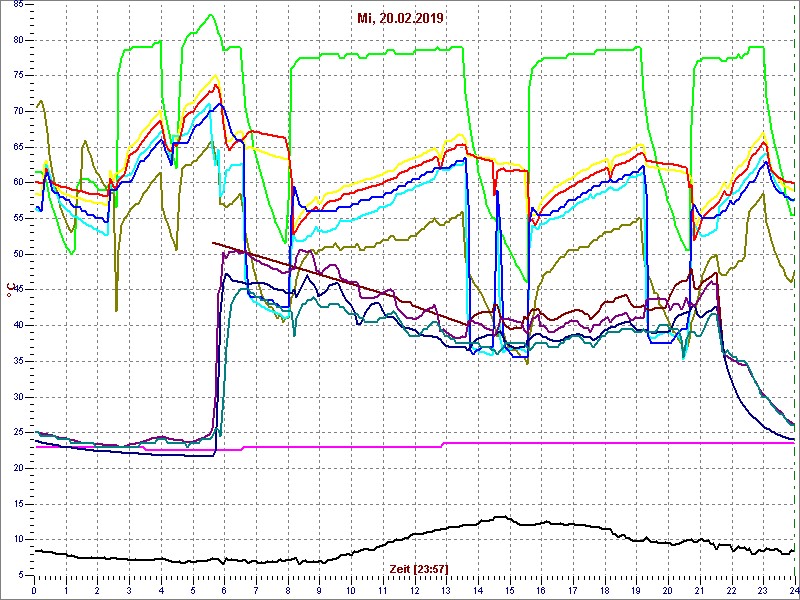Click hour 9 on the time axis
Image resolution: width=800 pixels, height=600 pixels.
319,590
